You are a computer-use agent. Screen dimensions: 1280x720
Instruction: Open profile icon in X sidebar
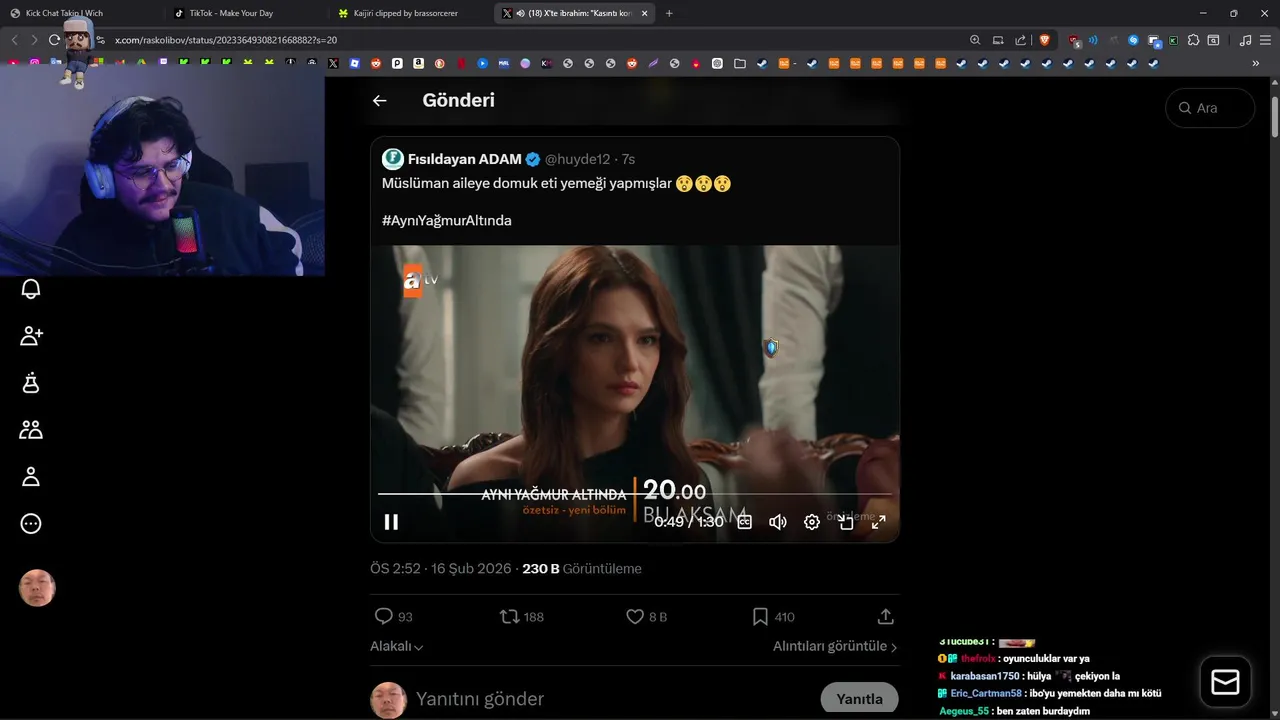coord(31,477)
